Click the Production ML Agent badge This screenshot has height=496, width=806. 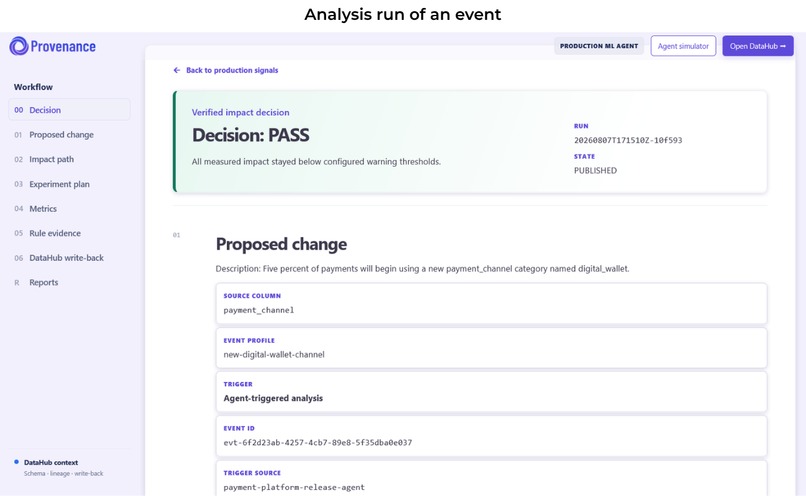tap(599, 46)
